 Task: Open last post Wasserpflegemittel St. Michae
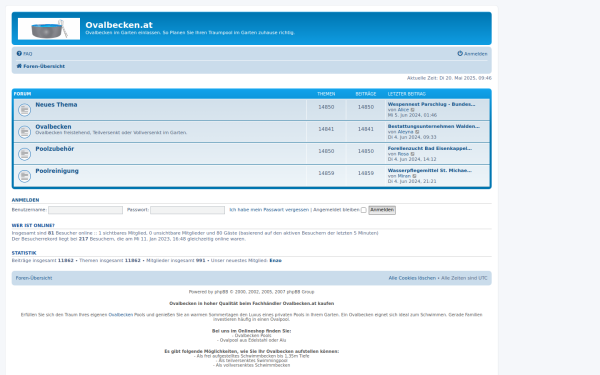pos(430,171)
